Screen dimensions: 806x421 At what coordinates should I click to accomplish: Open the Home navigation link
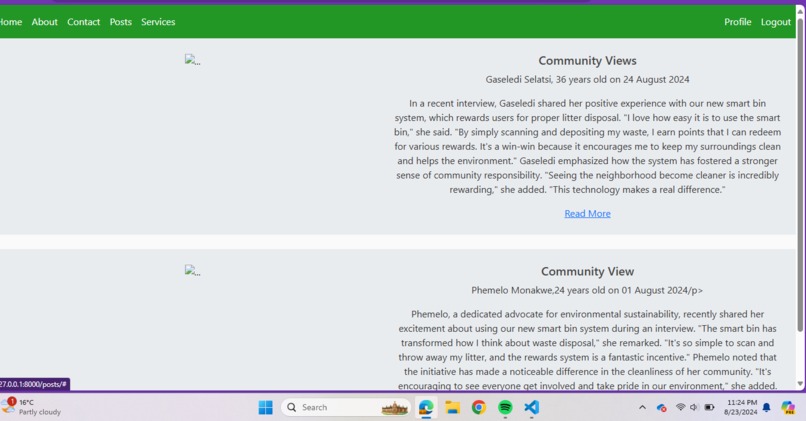coord(10,22)
